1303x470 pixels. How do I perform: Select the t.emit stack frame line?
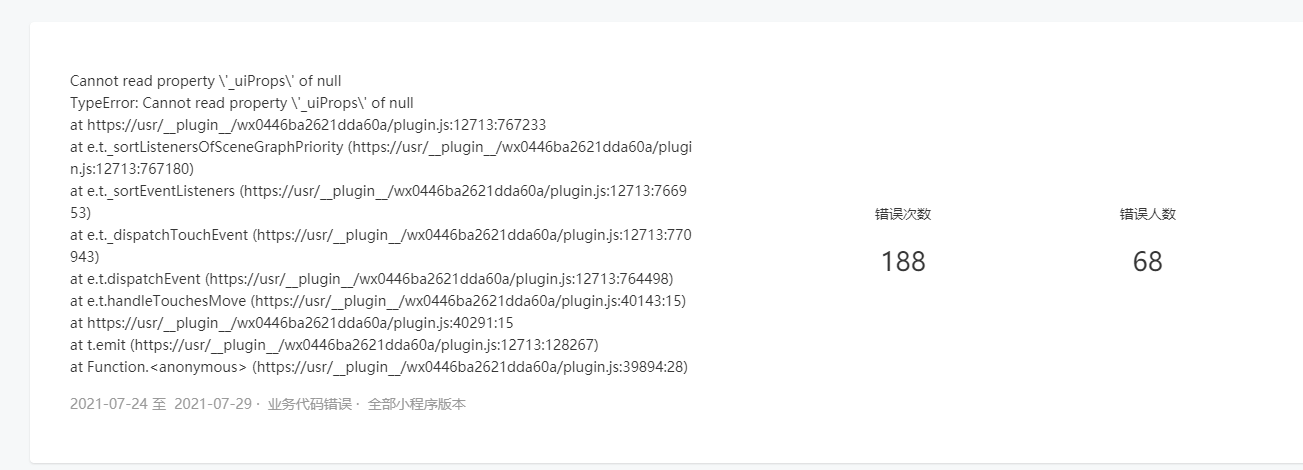(334, 345)
